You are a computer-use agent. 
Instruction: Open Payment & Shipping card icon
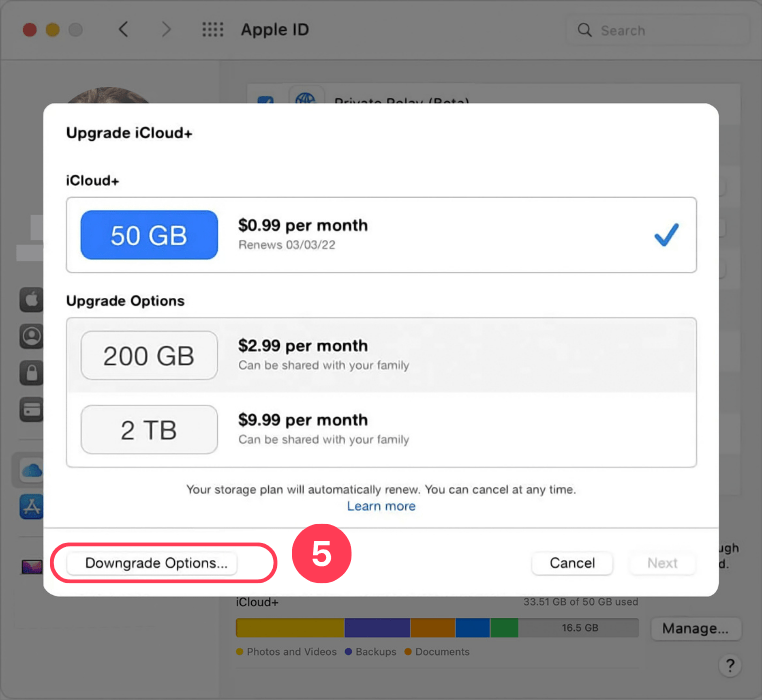(31, 409)
